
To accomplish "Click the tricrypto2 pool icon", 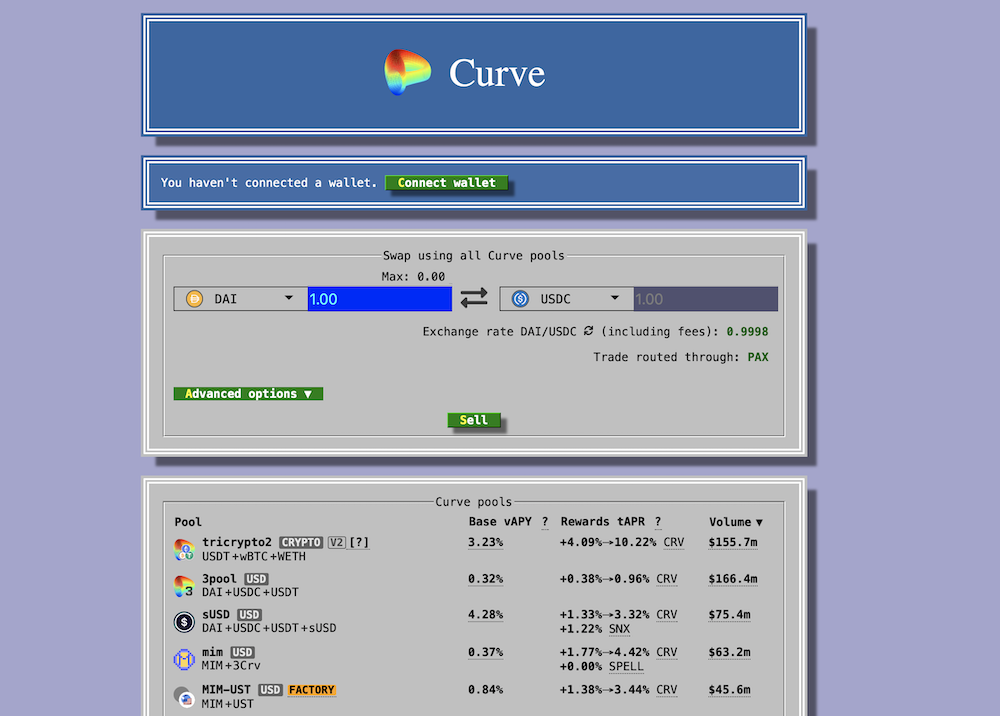I will 184,550.
